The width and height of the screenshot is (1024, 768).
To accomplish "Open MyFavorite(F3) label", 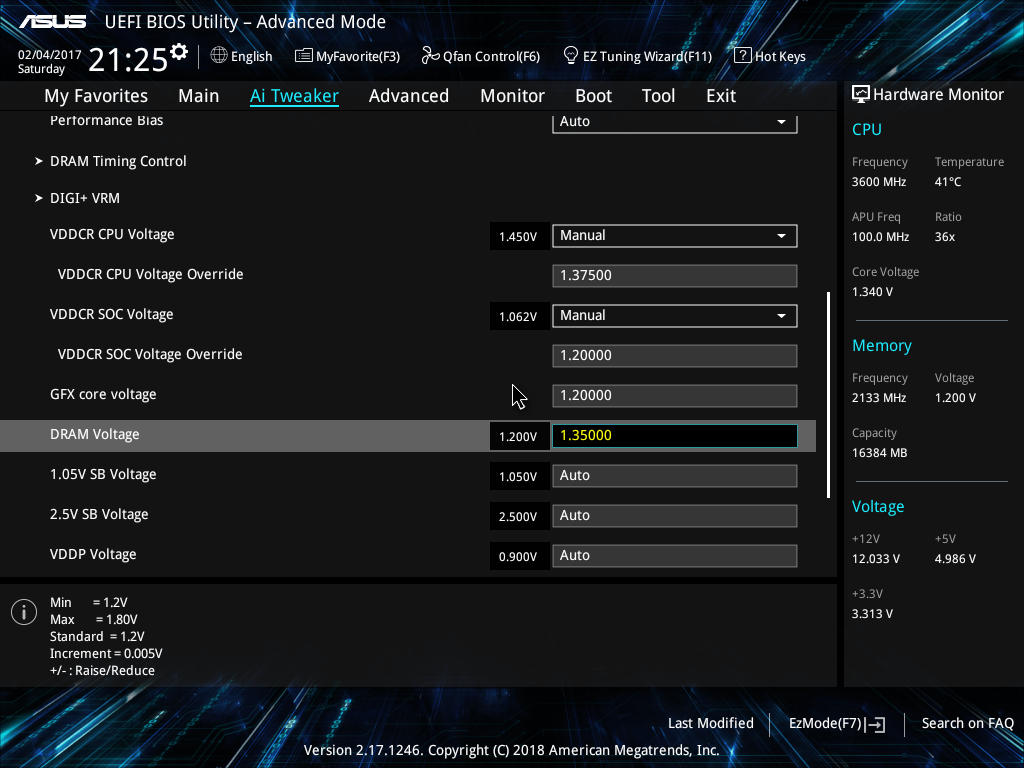I will tap(358, 57).
